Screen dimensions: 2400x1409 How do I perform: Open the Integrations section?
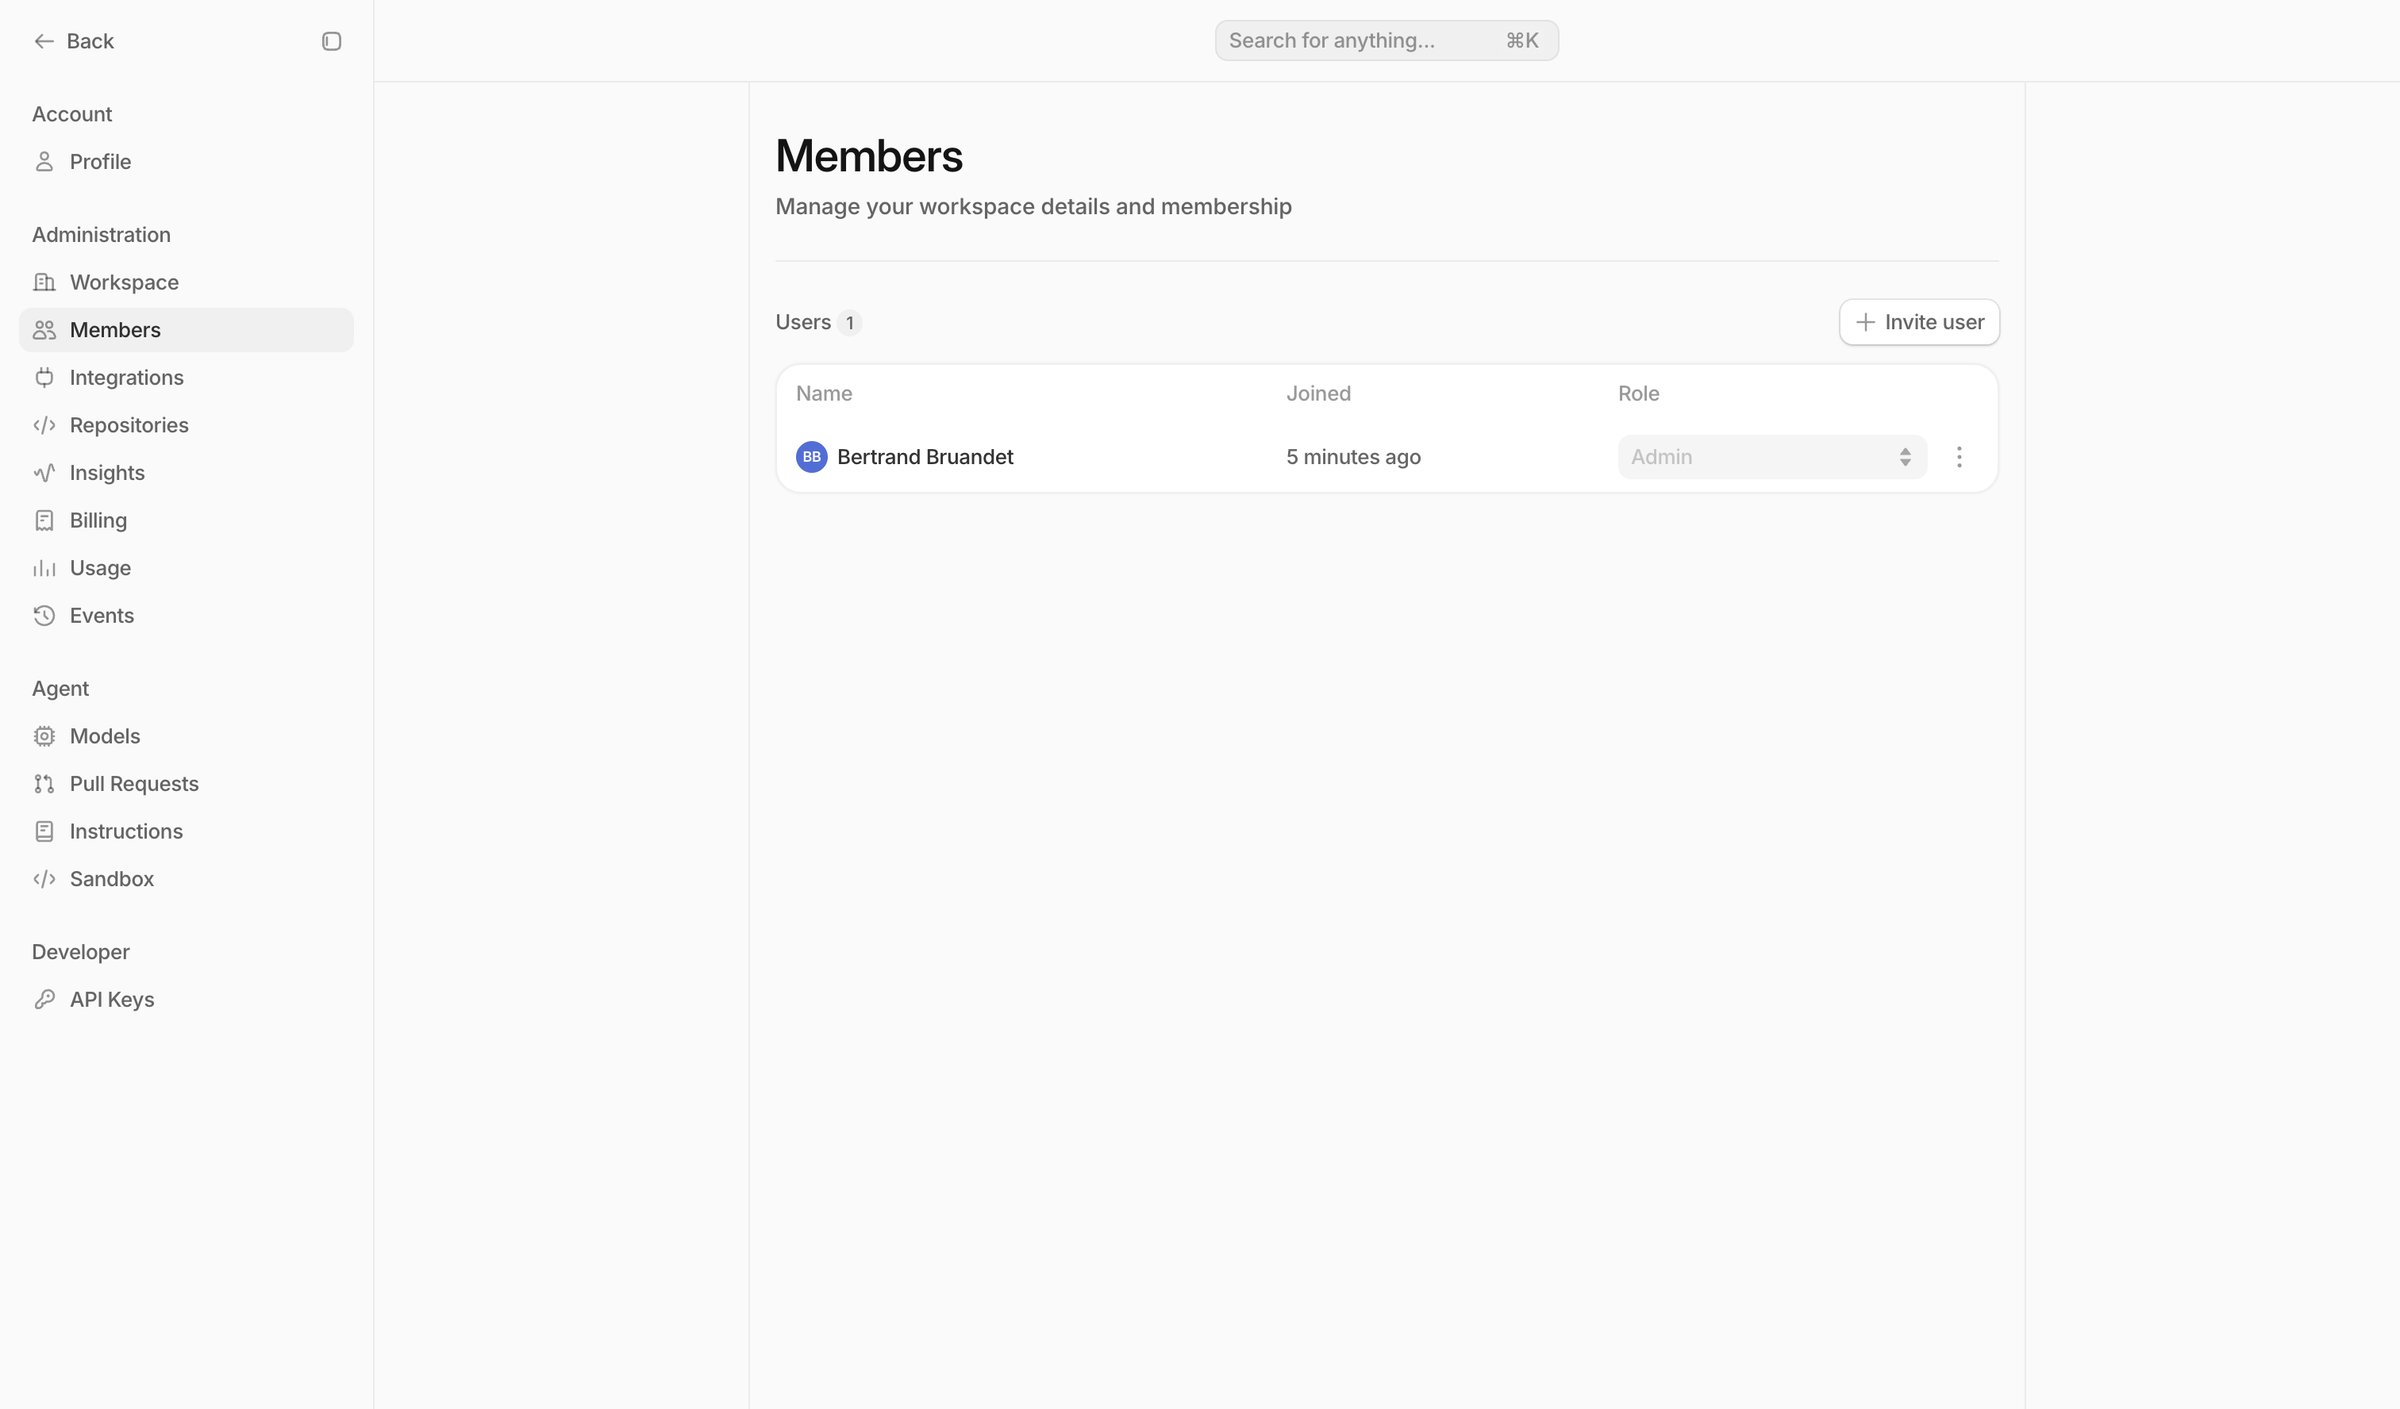(x=186, y=378)
